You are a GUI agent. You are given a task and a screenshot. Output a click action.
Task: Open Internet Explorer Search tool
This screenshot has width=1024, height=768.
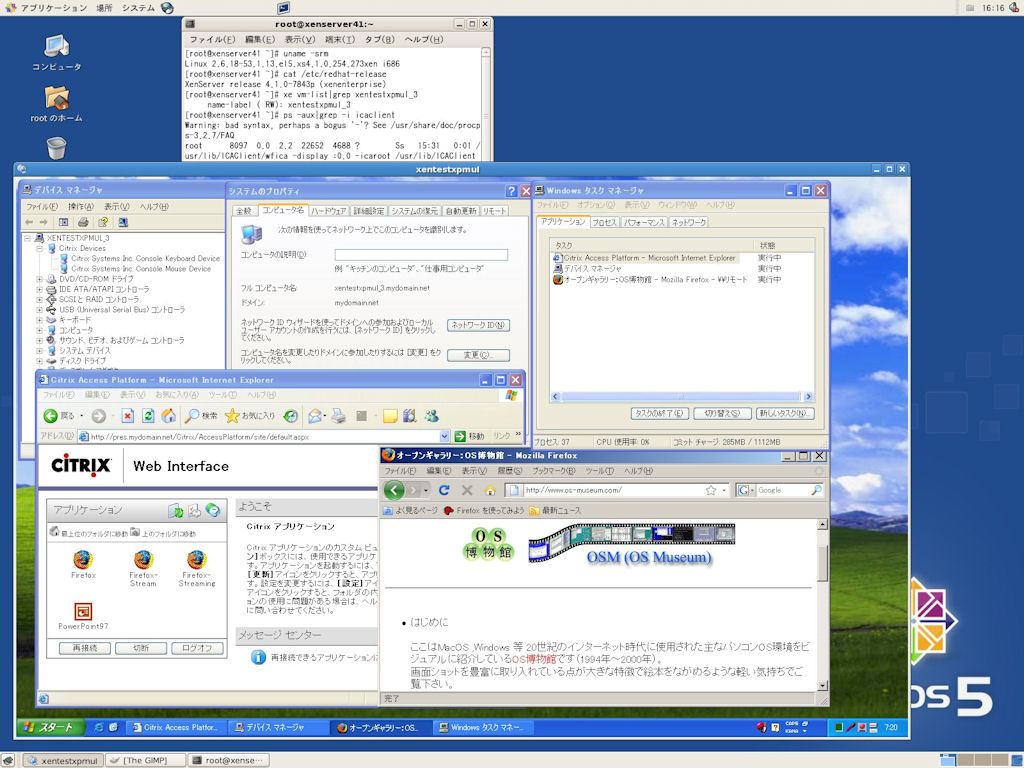201,416
